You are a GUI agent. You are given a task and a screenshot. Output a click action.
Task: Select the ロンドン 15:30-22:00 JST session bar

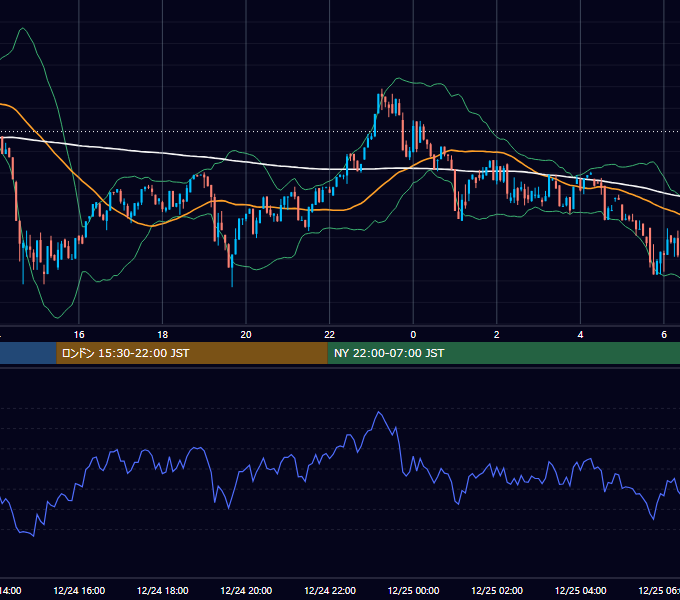192,353
